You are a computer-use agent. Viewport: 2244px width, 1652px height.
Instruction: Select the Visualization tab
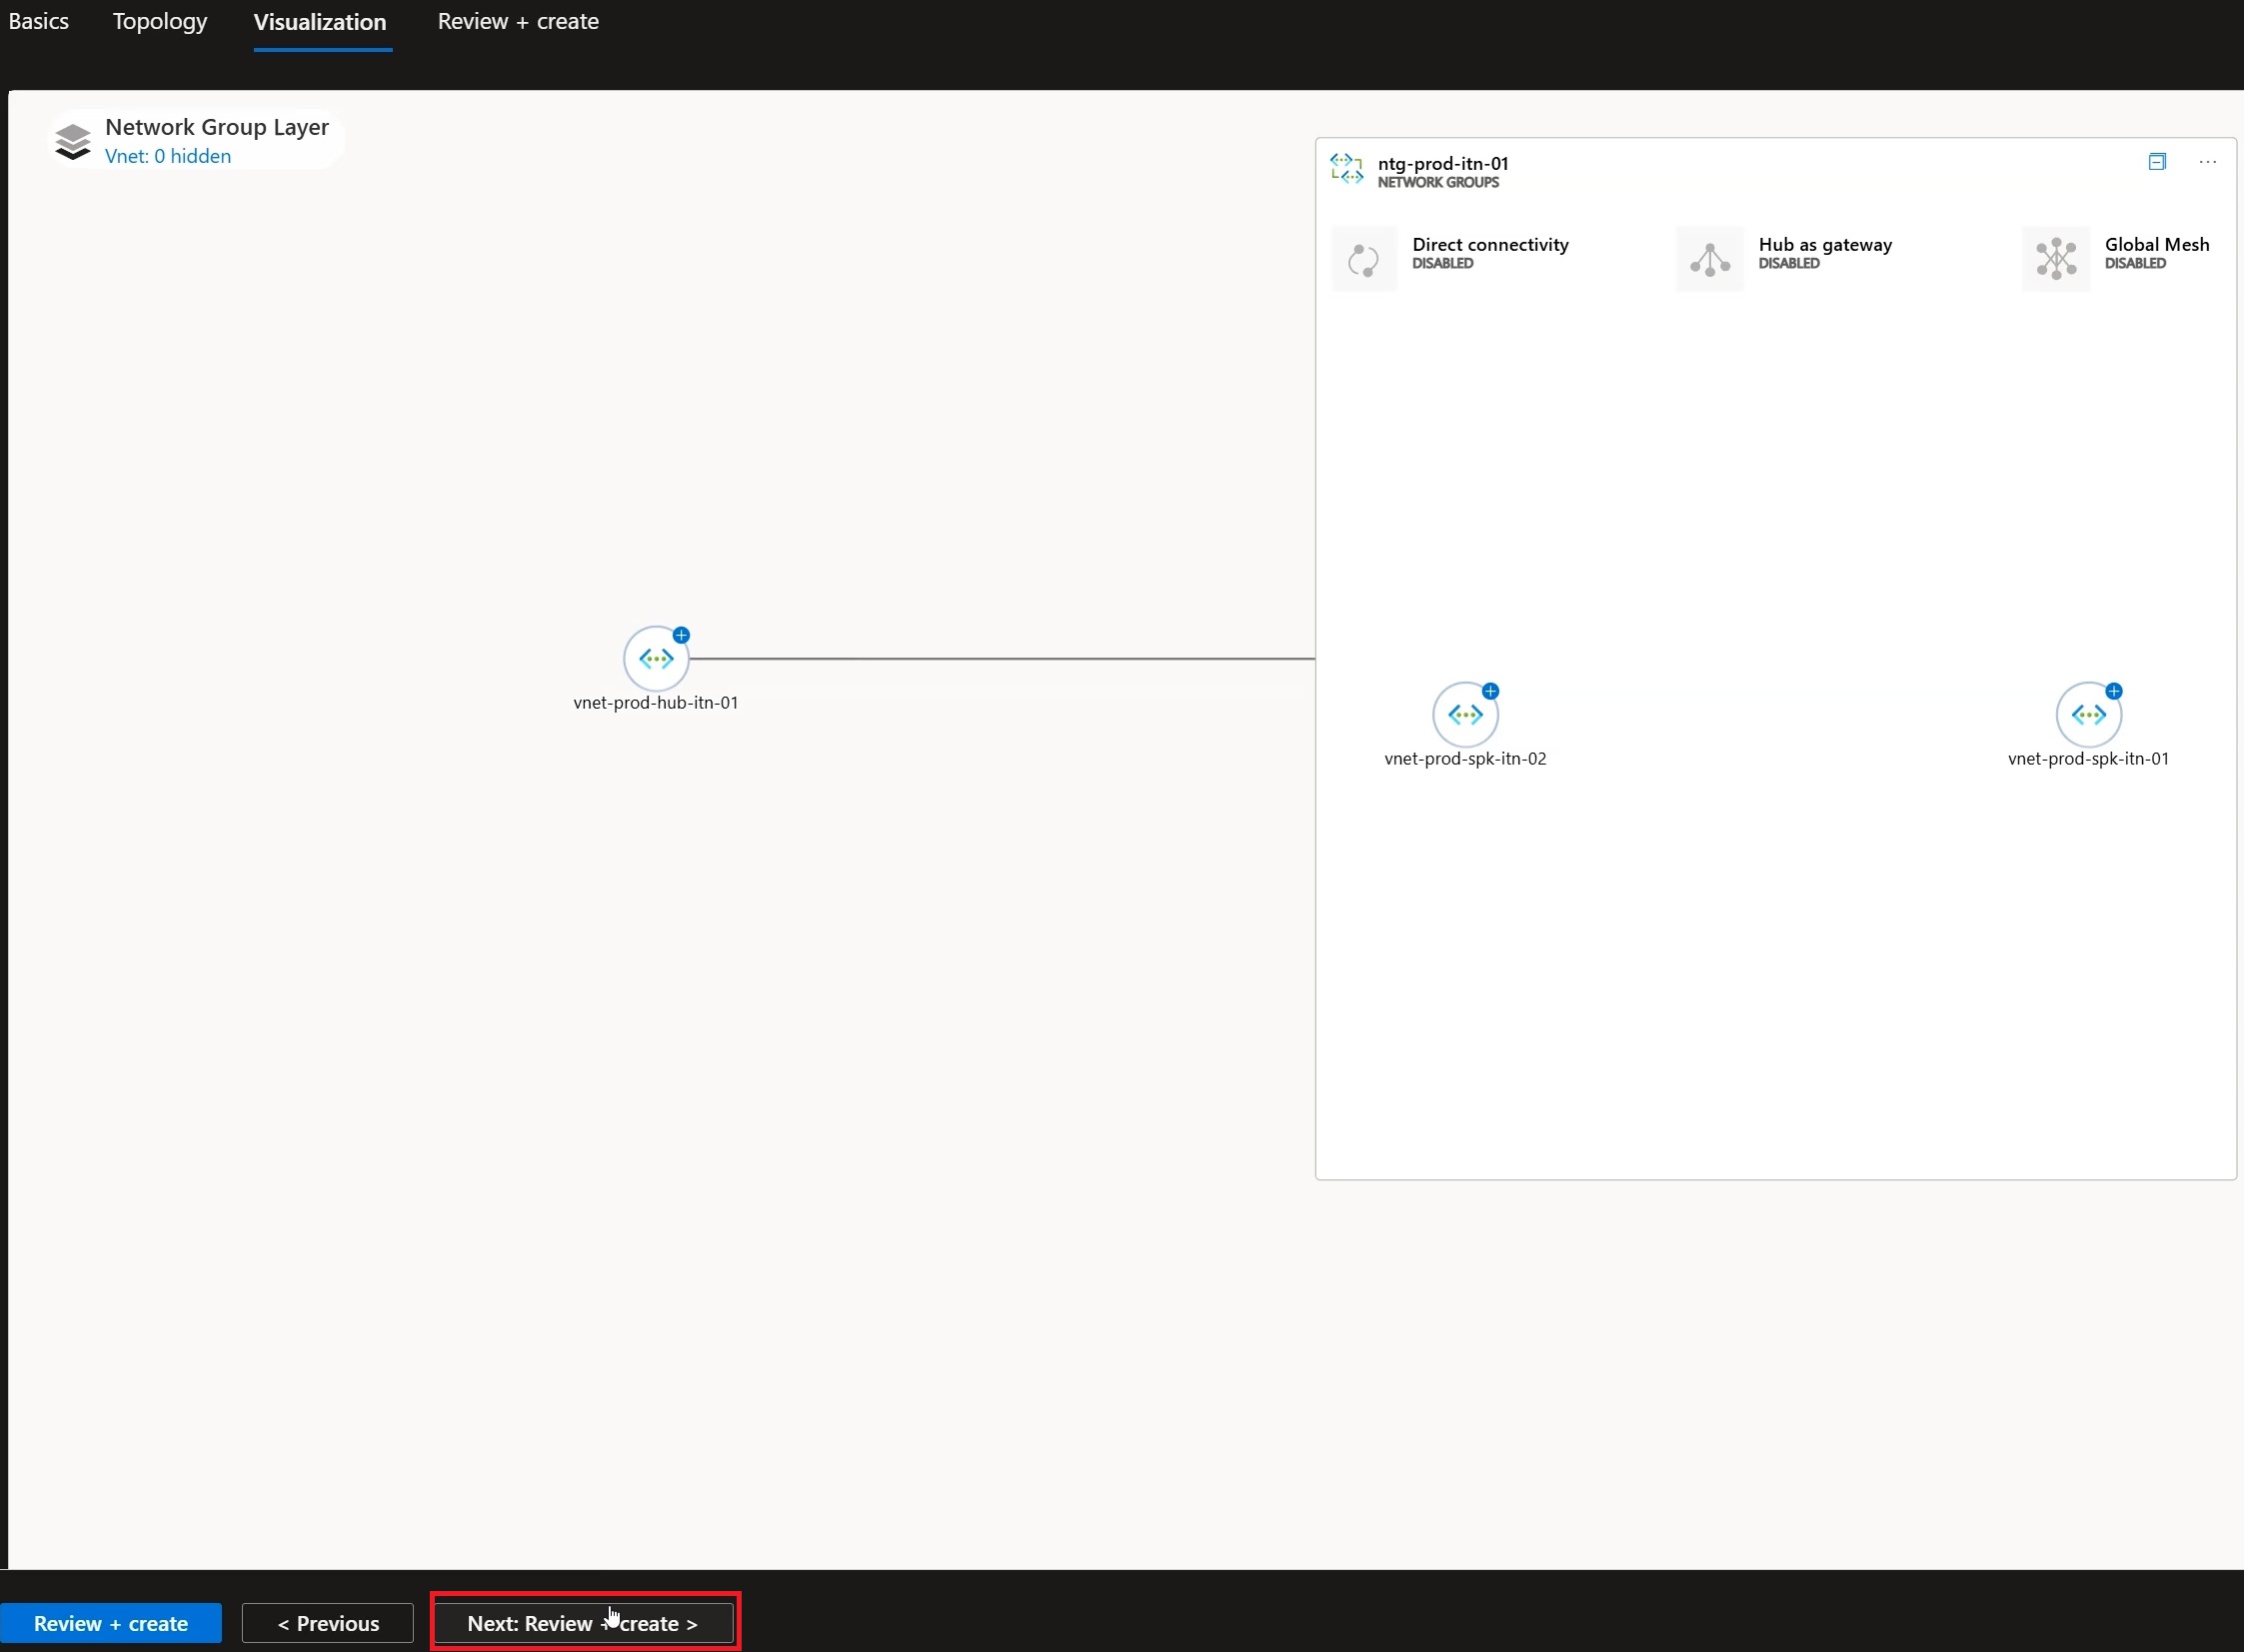point(320,22)
